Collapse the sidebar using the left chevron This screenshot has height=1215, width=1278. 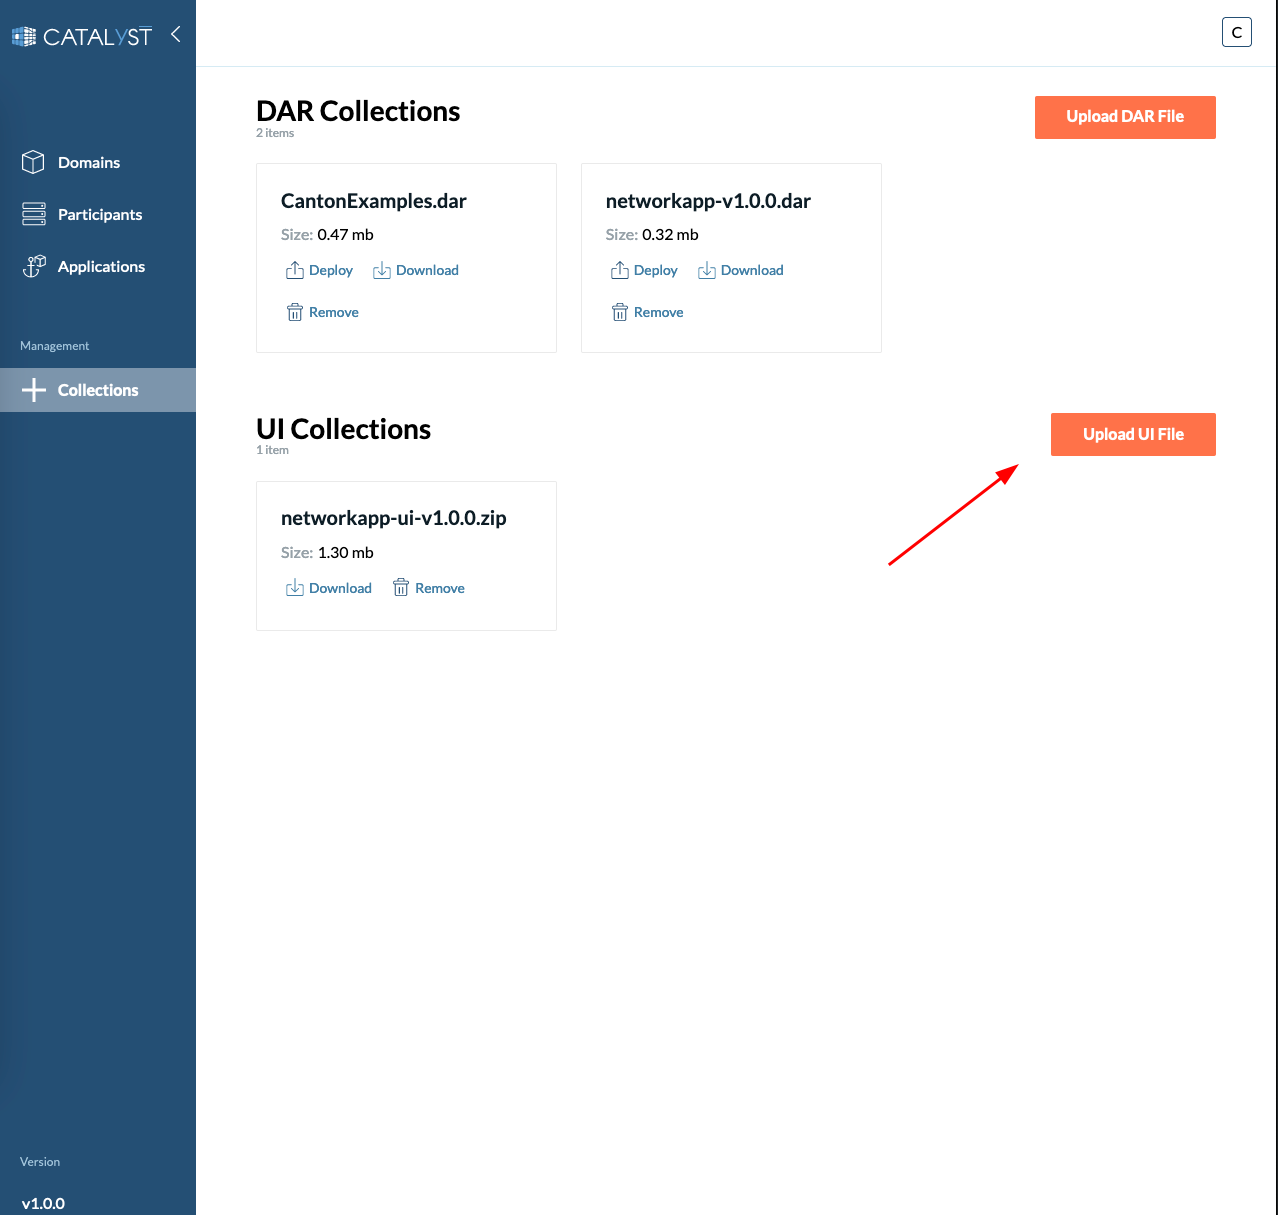[x=175, y=34]
